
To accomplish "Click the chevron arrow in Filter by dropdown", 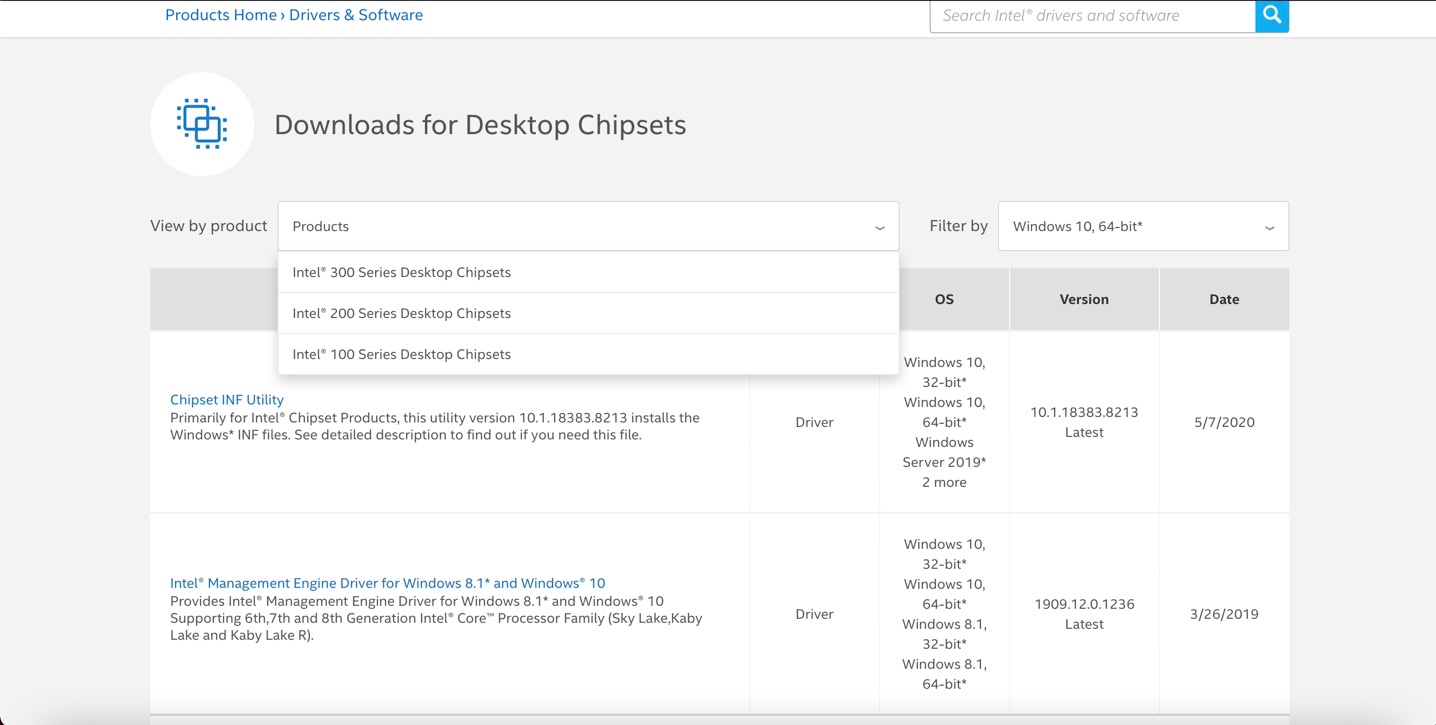I will click(x=1269, y=227).
